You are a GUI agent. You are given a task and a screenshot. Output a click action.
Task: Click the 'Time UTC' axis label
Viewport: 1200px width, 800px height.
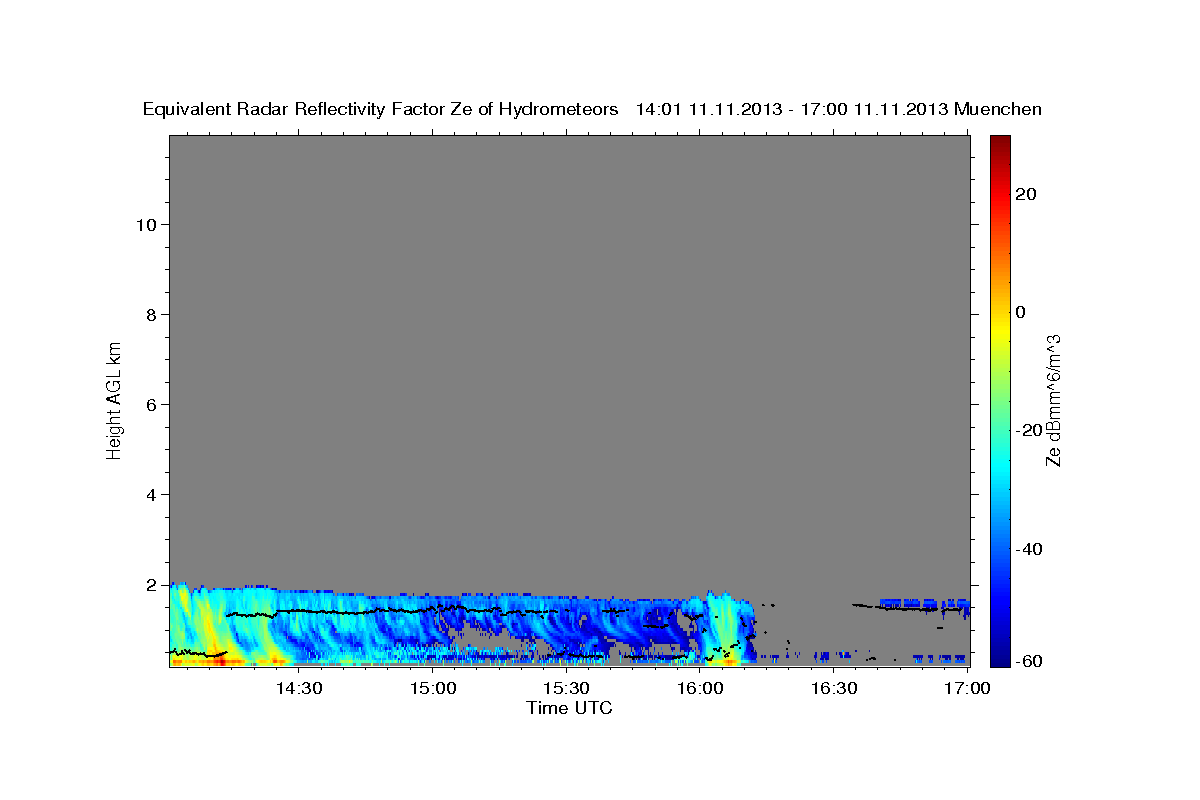click(569, 708)
